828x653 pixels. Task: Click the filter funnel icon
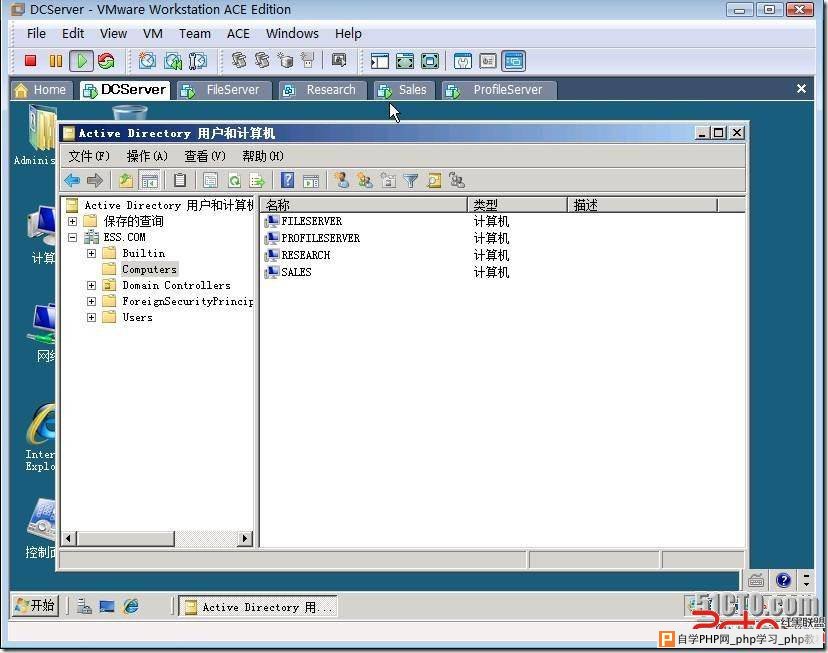point(410,181)
